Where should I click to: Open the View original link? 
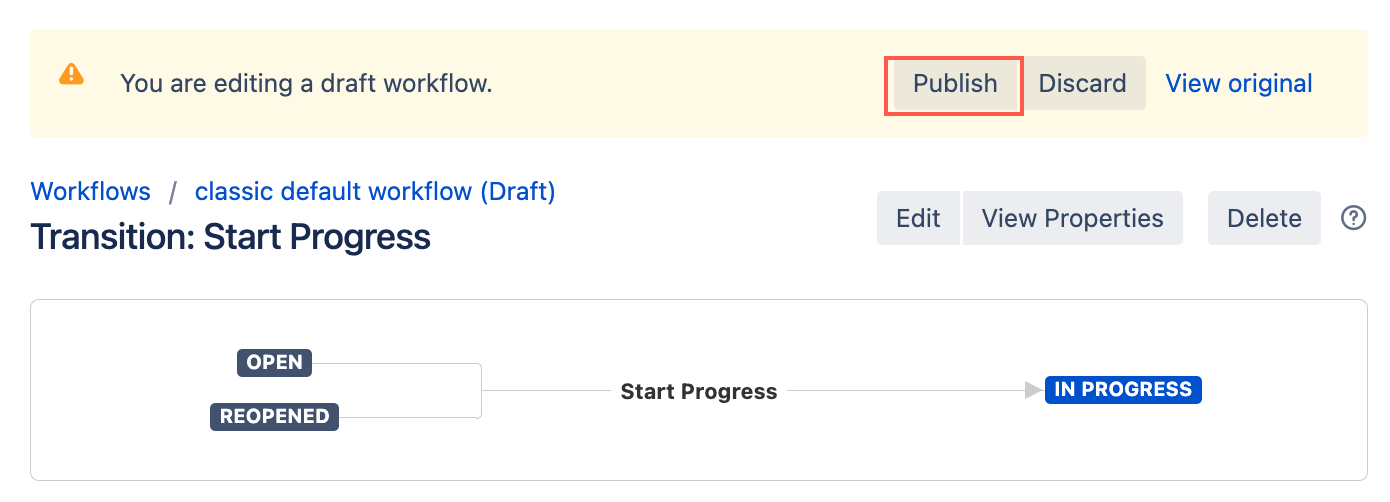1239,83
